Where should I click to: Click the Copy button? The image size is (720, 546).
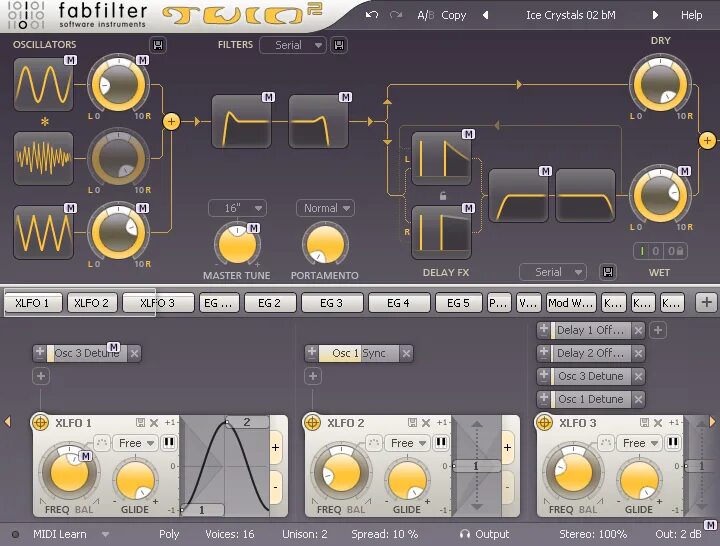click(x=454, y=15)
